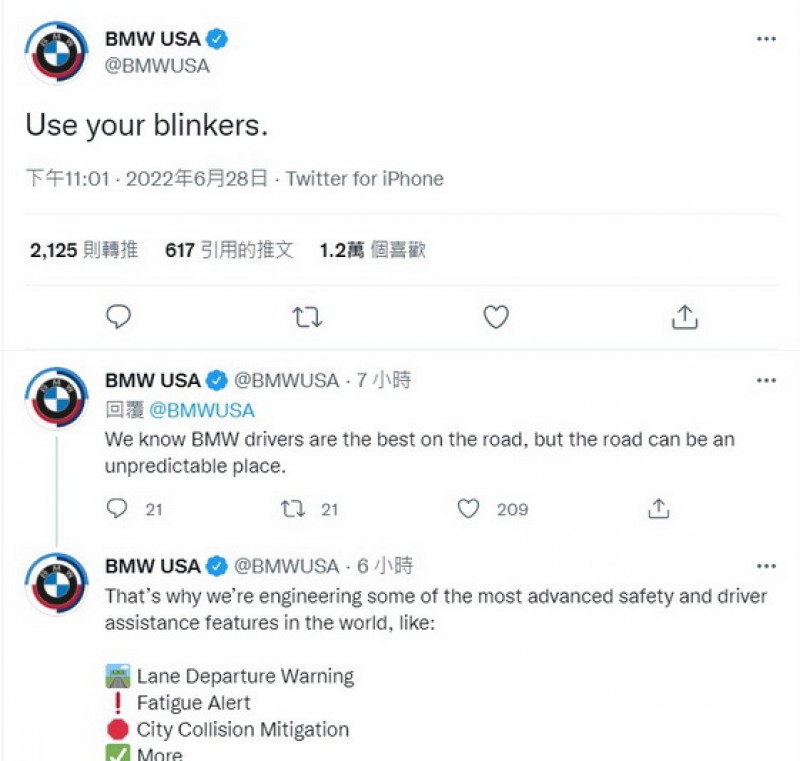View the 1.2萬 likes list
This screenshot has width=800, height=761.
tap(372, 250)
